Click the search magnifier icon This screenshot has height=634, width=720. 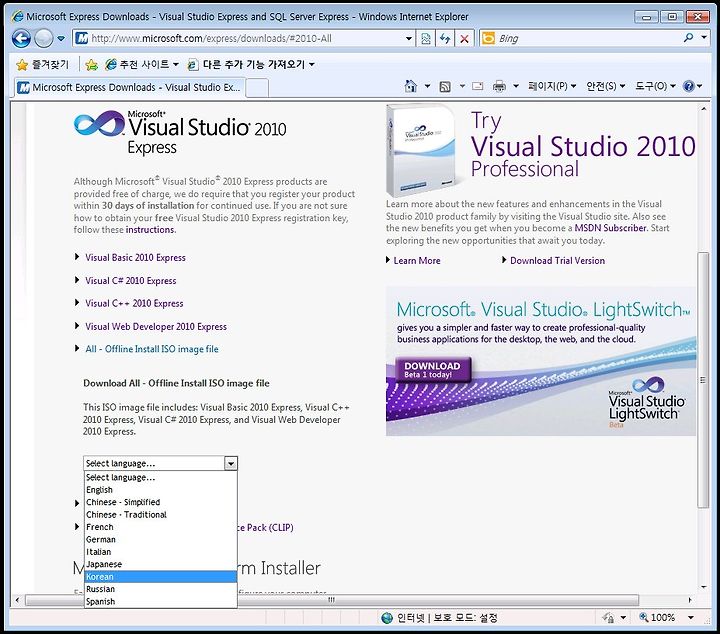pos(689,38)
